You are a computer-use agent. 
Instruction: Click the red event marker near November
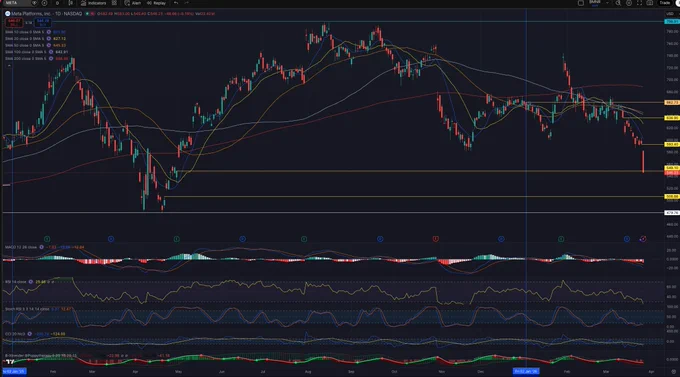(x=435, y=239)
